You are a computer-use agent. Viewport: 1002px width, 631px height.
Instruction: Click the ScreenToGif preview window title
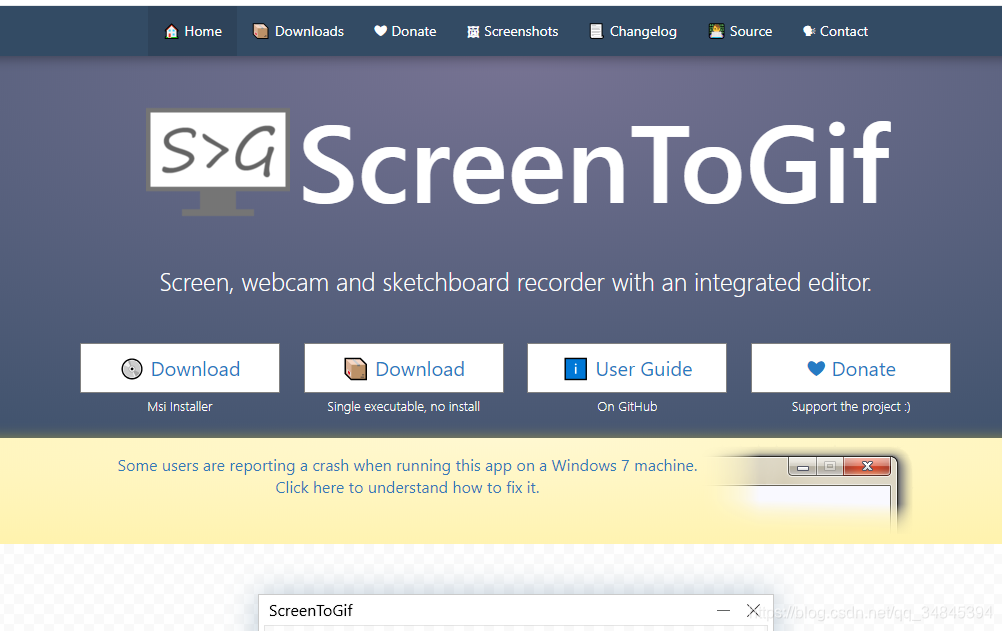point(311,611)
